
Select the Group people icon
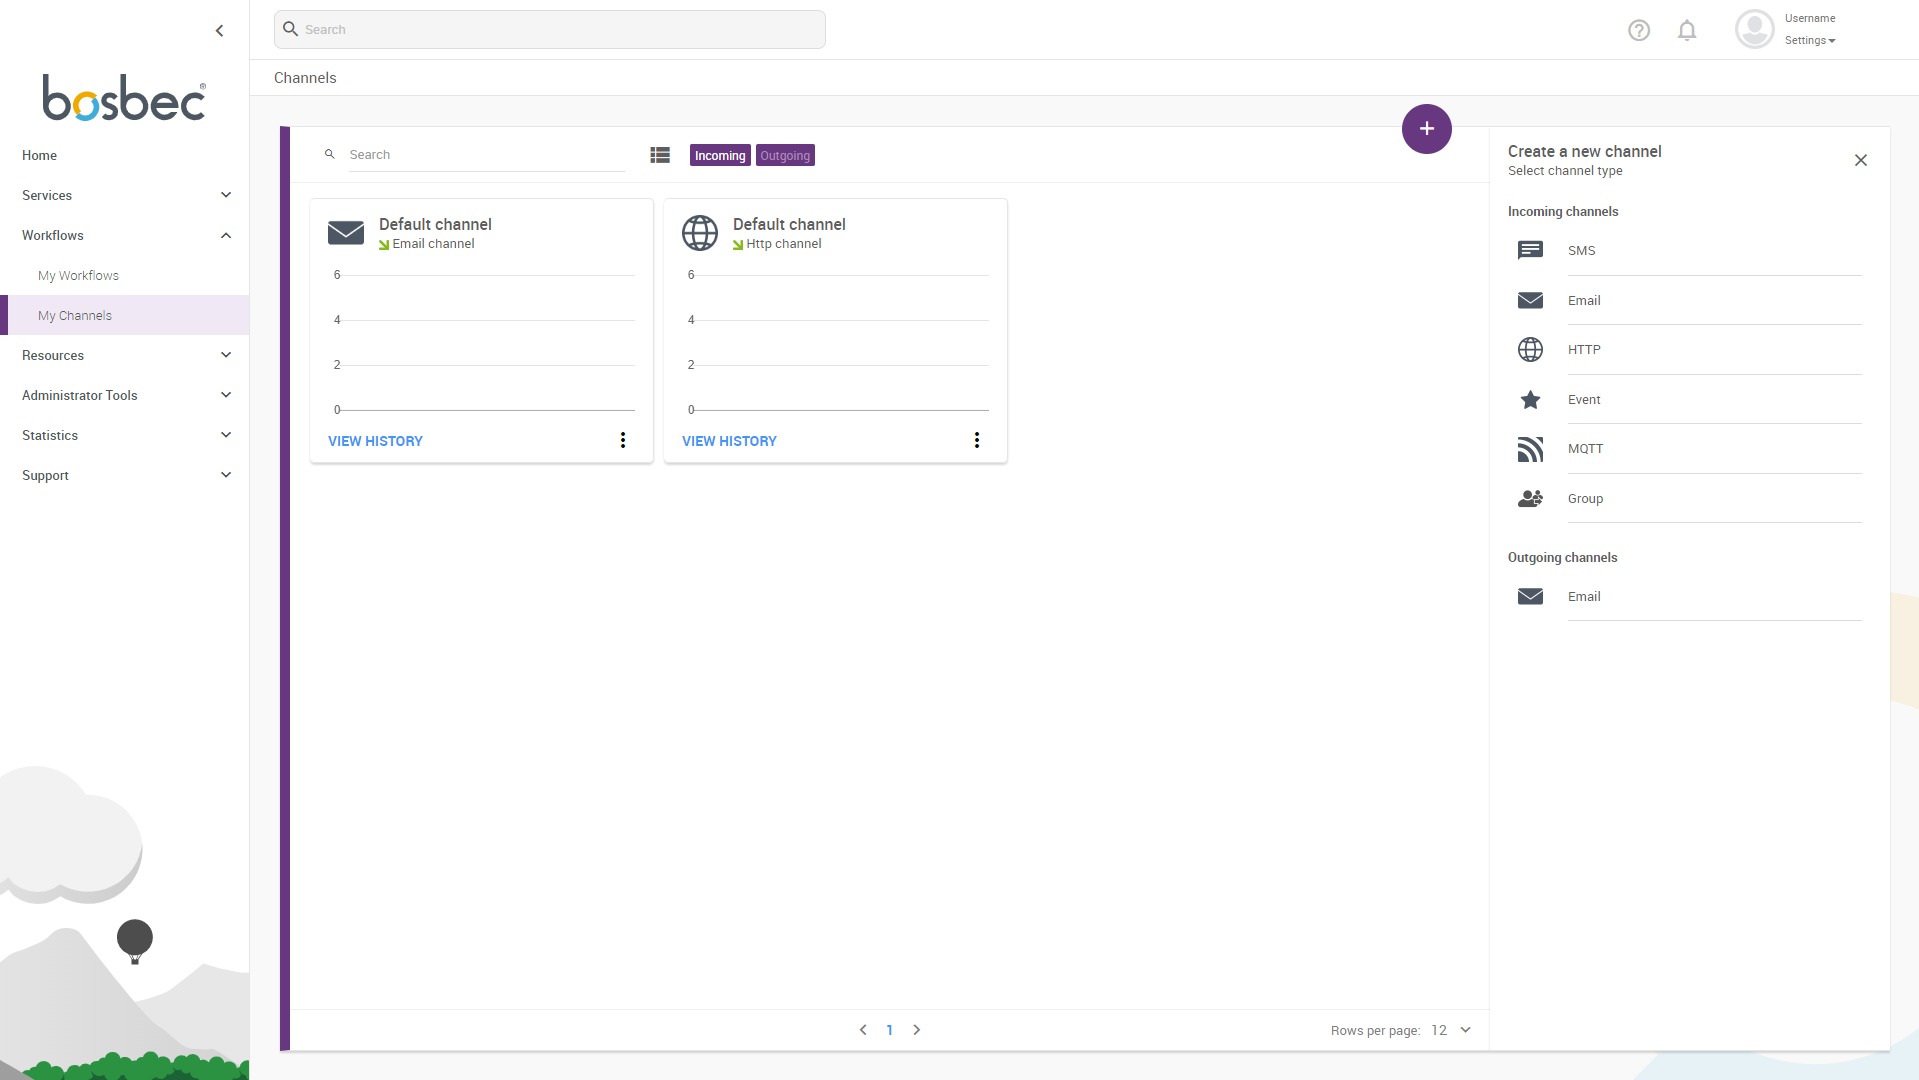click(x=1530, y=498)
